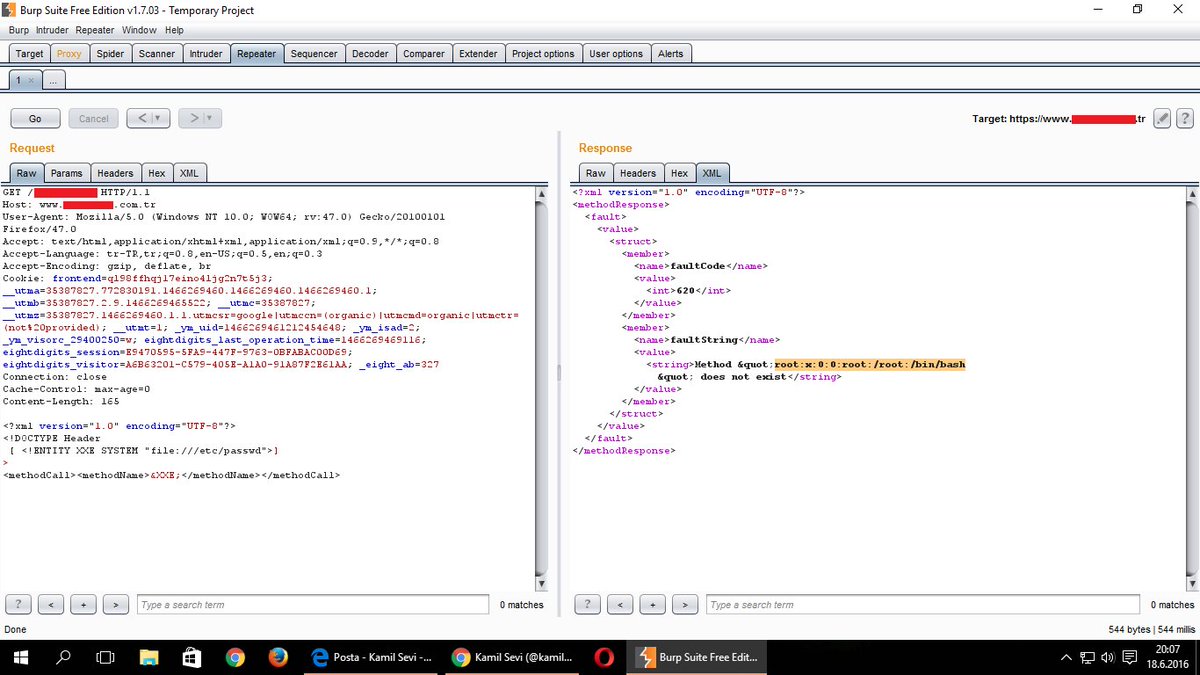Viewport: 1200px width, 675px height.
Task: Switch to Edge 'Posta - Kamil Sevi' window
Action: (372, 657)
